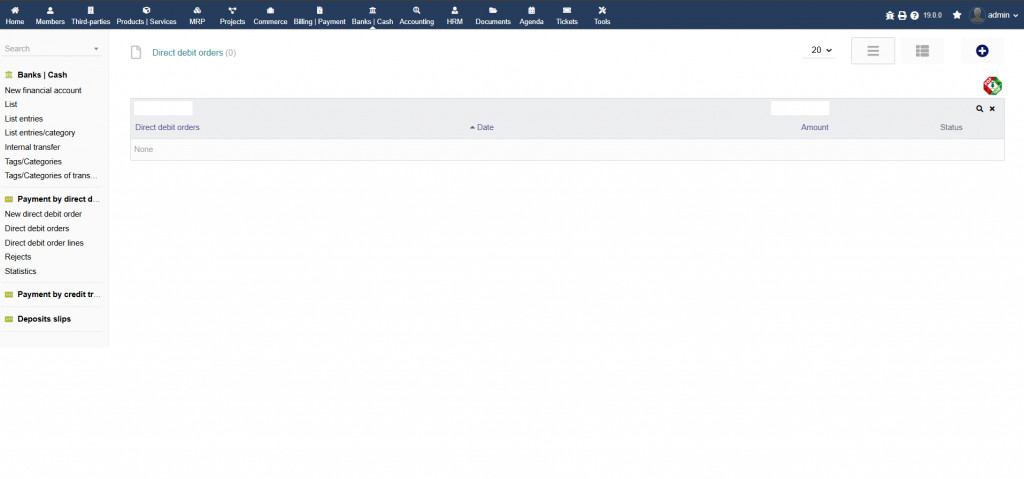Open Direct debit order lines link
Viewport: 1024px width, 479px height.
click(x=44, y=243)
